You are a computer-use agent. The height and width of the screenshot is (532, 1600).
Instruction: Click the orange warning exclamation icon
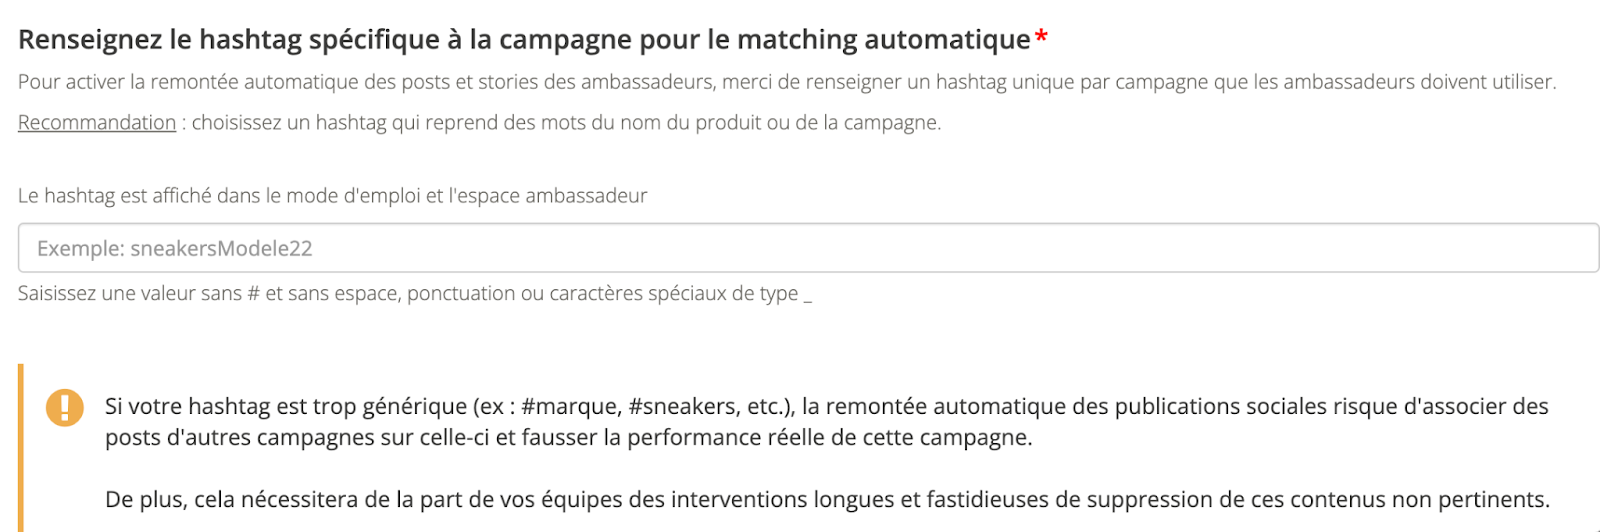click(65, 407)
